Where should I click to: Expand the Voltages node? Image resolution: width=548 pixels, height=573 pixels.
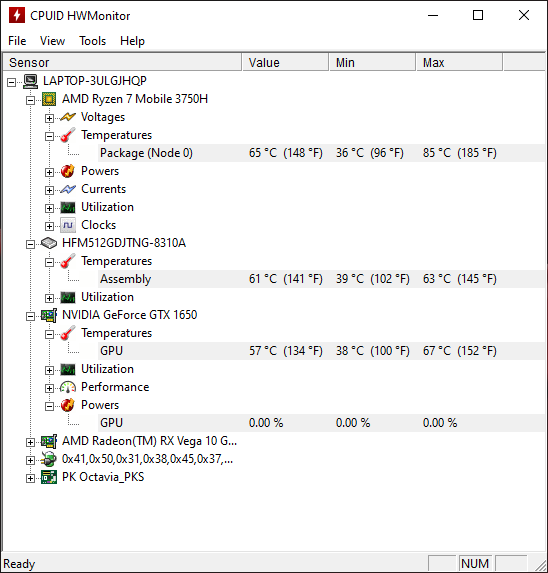49,118
